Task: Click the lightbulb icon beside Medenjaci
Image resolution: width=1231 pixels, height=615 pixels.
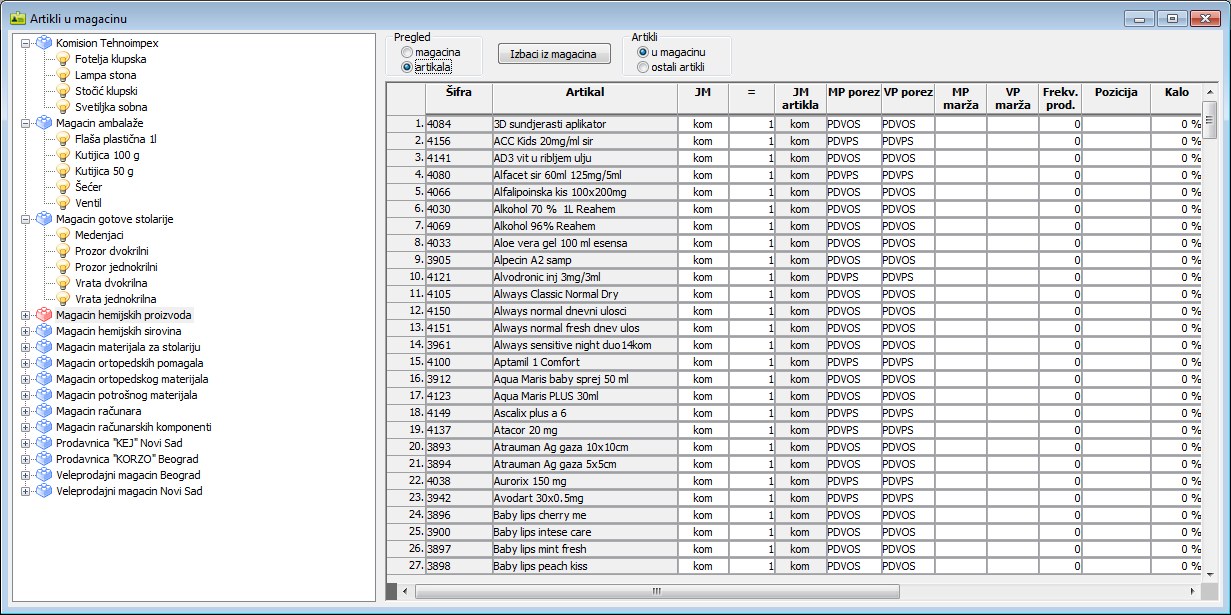Action: [x=63, y=235]
